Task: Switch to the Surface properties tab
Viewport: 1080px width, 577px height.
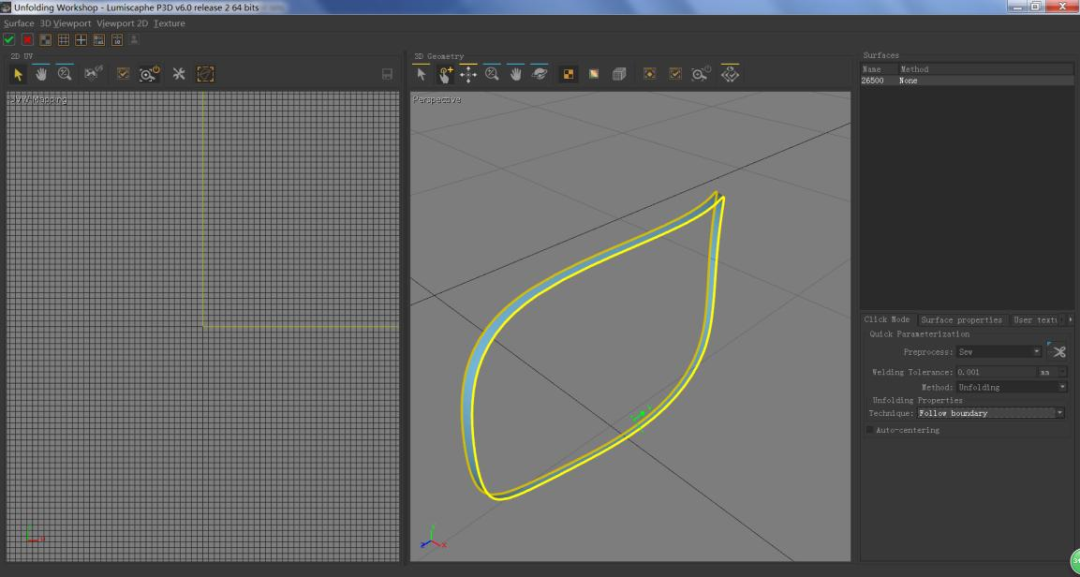Action: (x=961, y=320)
